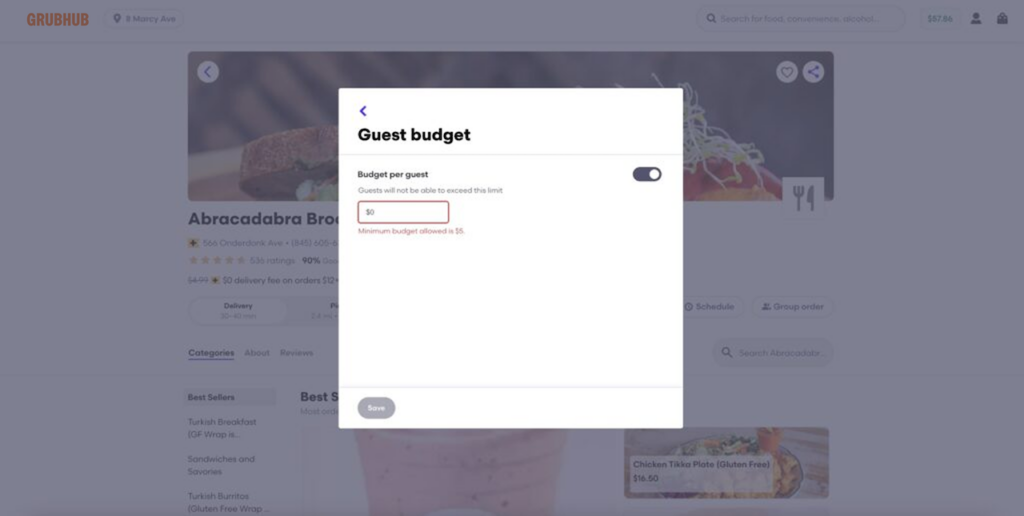Open the account profile icon
1024x516 pixels.
[975, 19]
